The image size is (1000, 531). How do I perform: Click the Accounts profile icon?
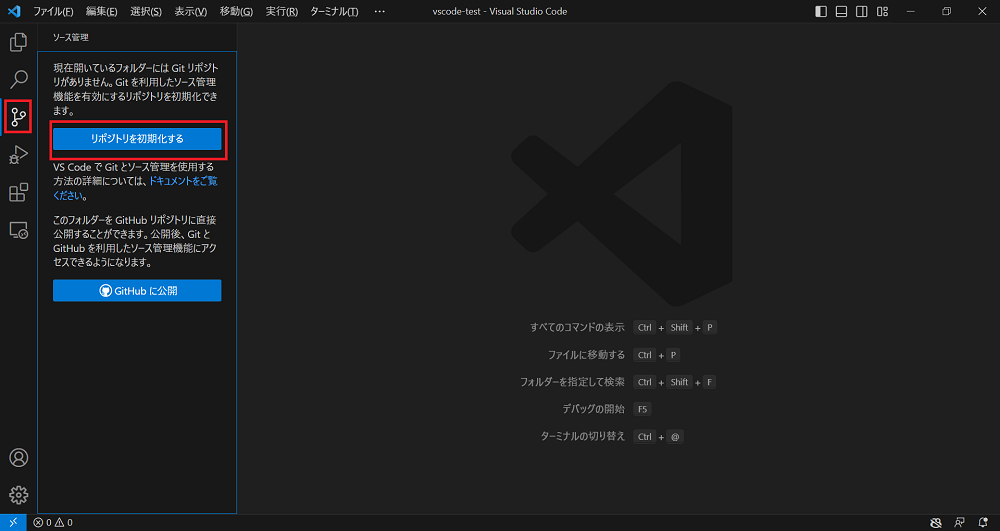click(18, 458)
